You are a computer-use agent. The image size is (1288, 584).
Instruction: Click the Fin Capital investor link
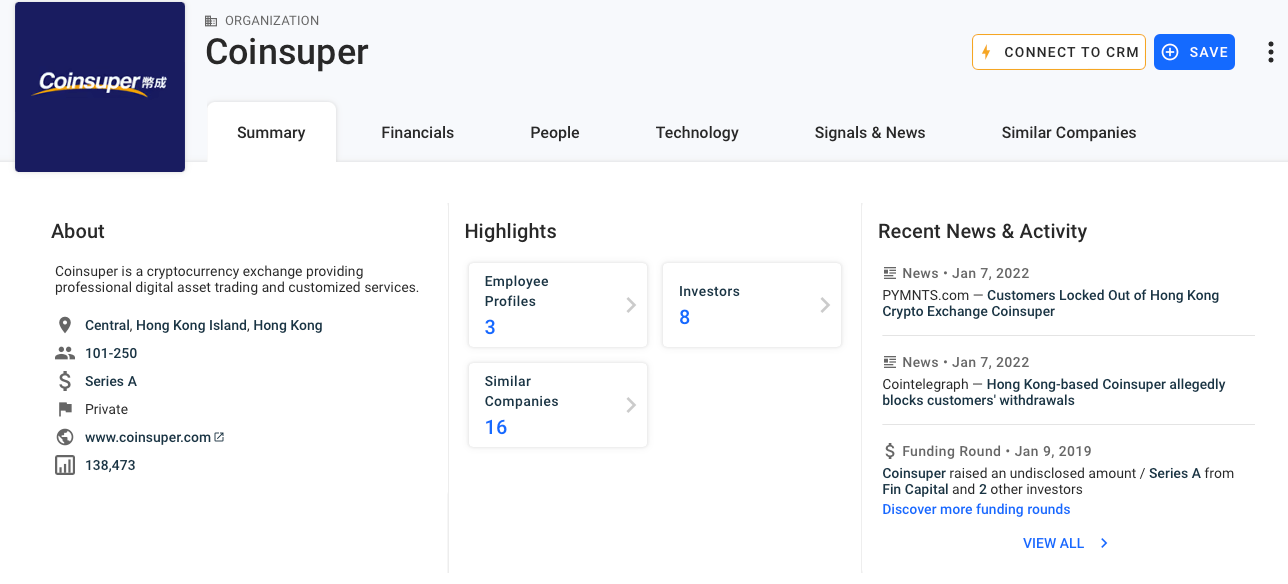point(915,489)
